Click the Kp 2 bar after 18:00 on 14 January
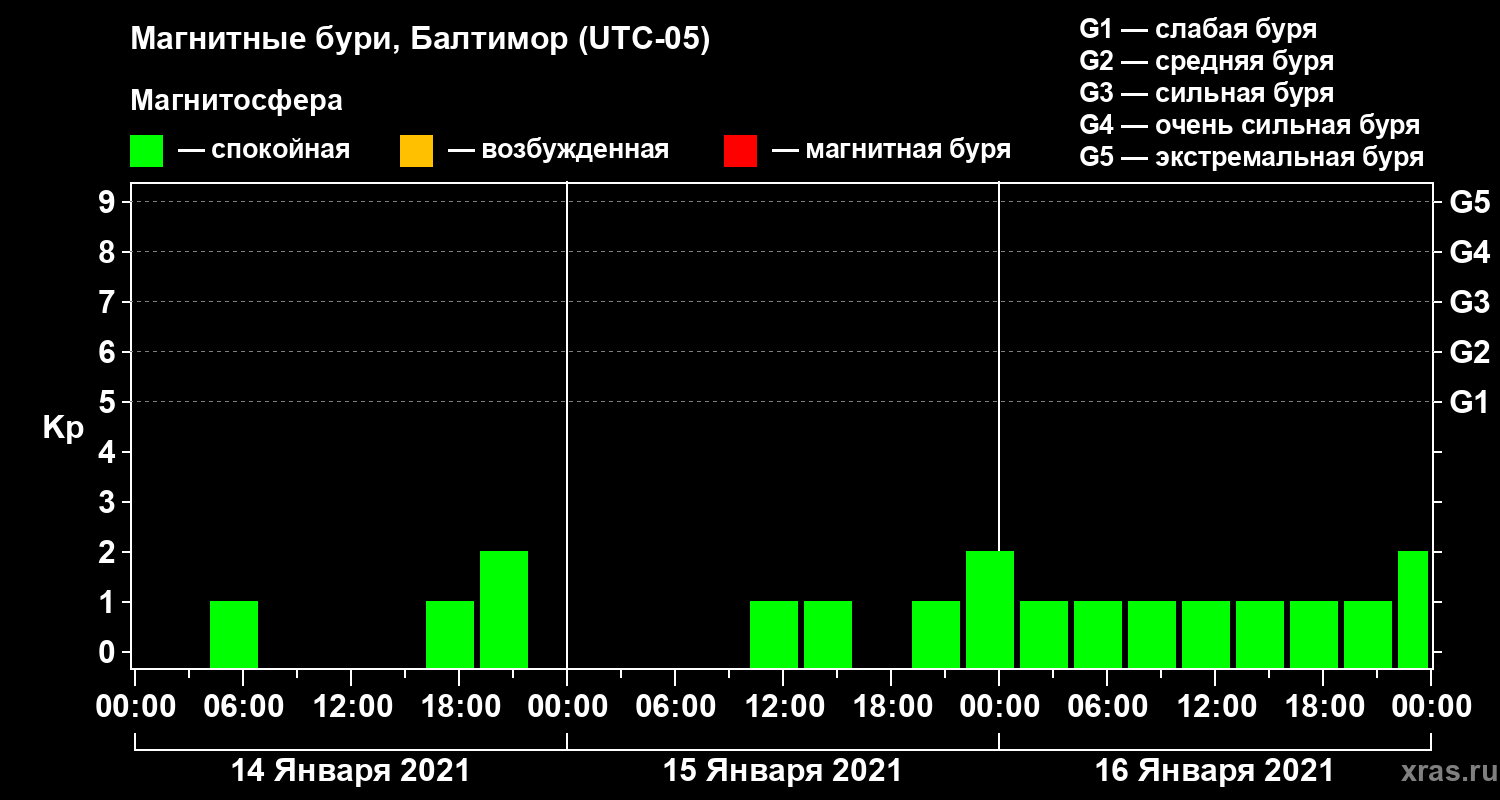The image size is (1500, 800). click(504, 609)
